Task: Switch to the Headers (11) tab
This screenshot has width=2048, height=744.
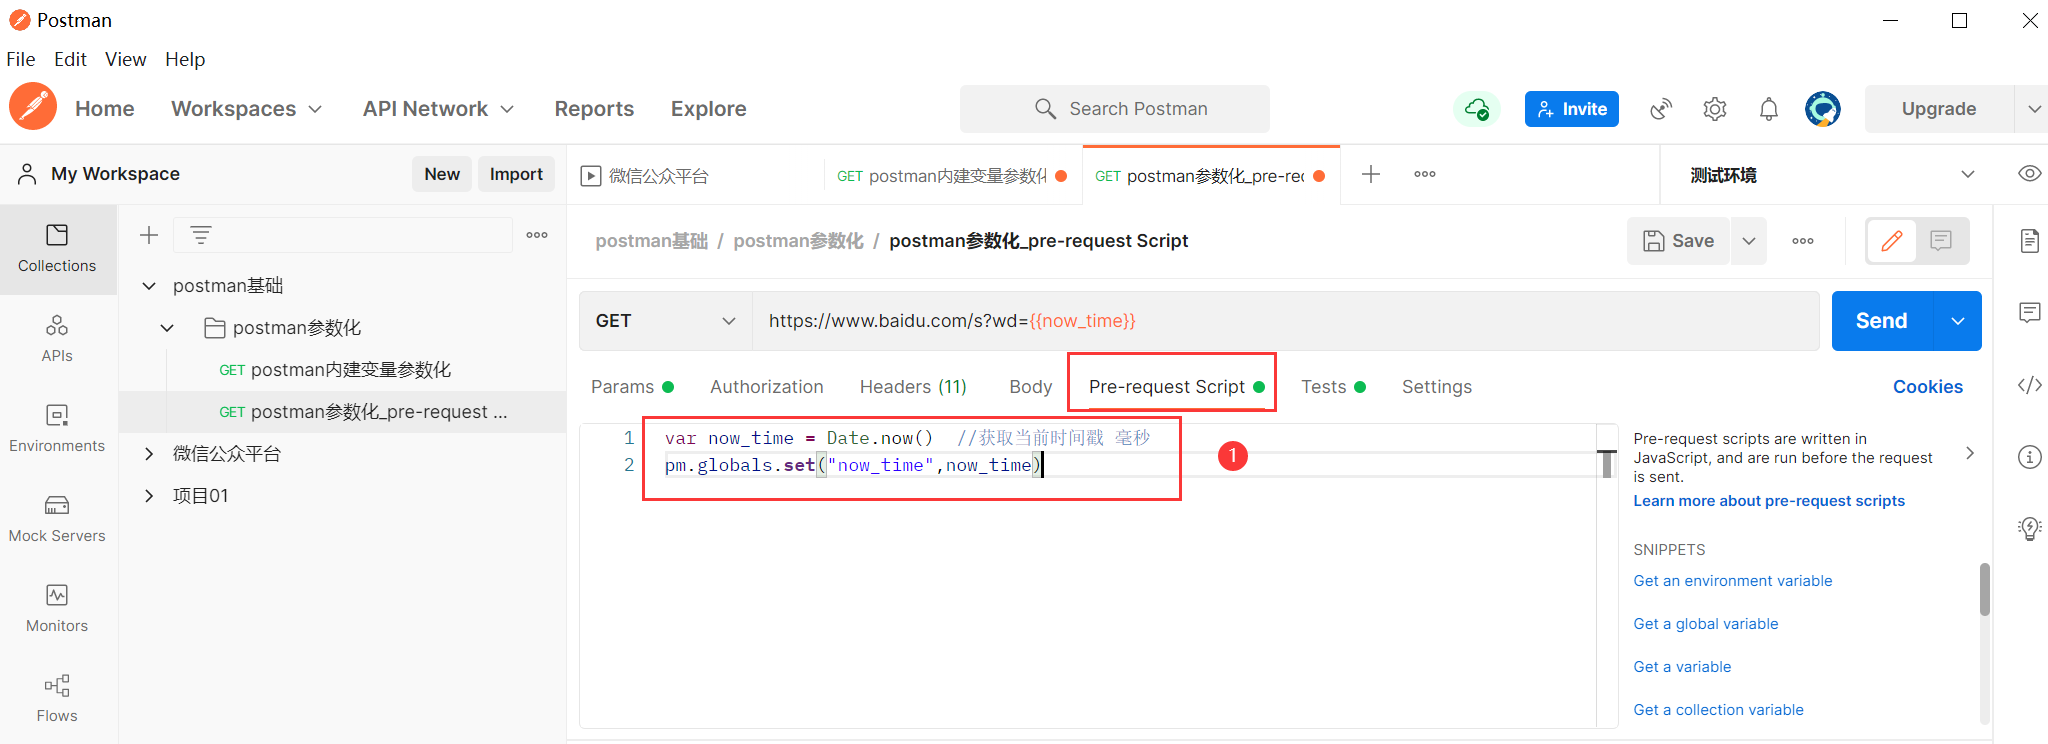Action: [913, 387]
